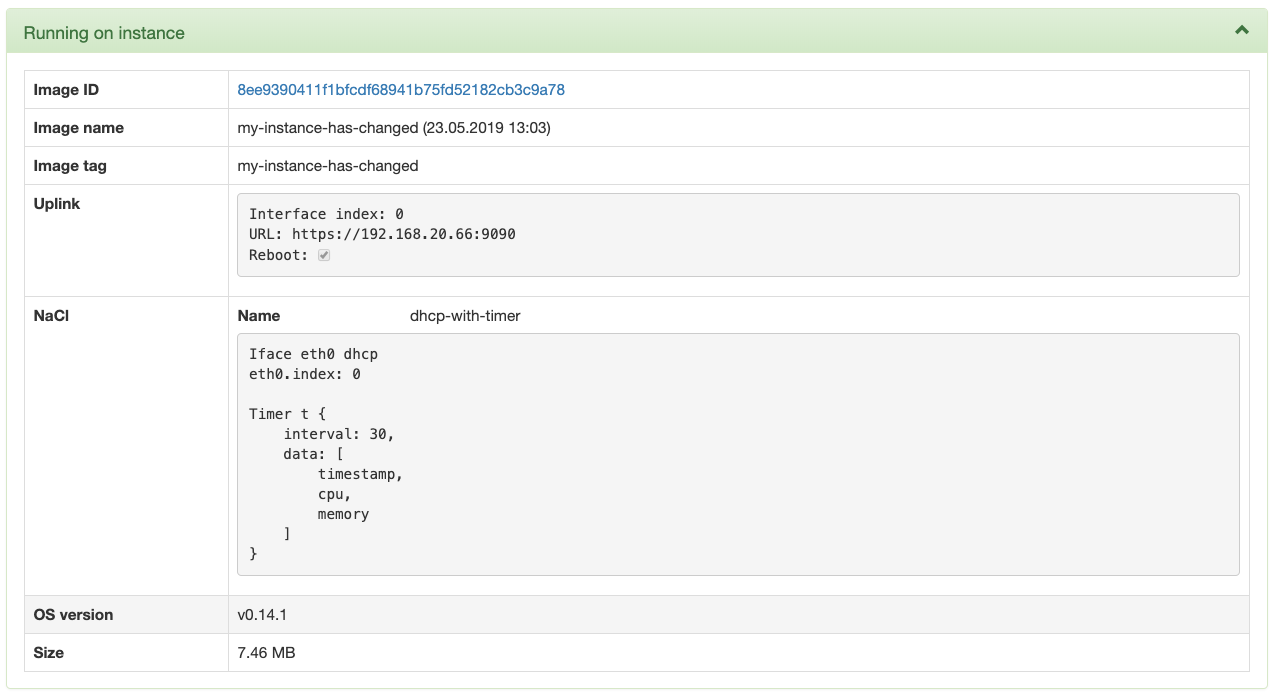Click the interval: 30, code line
The width and height of the screenshot is (1275, 697).
[339, 434]
